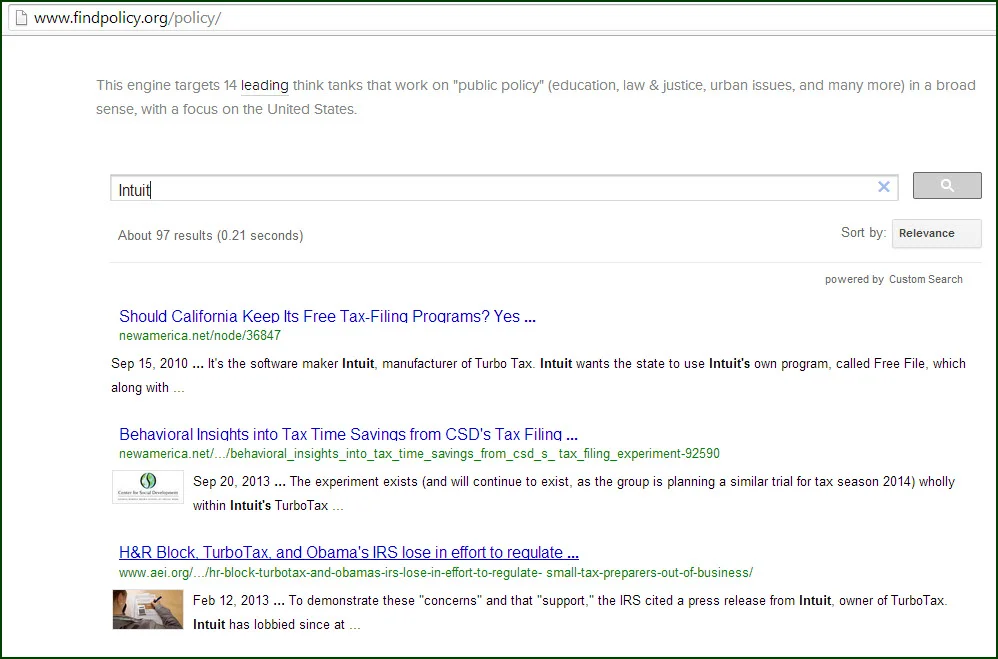
Task: Click the 'leading' link in the description
Action: 265,85
